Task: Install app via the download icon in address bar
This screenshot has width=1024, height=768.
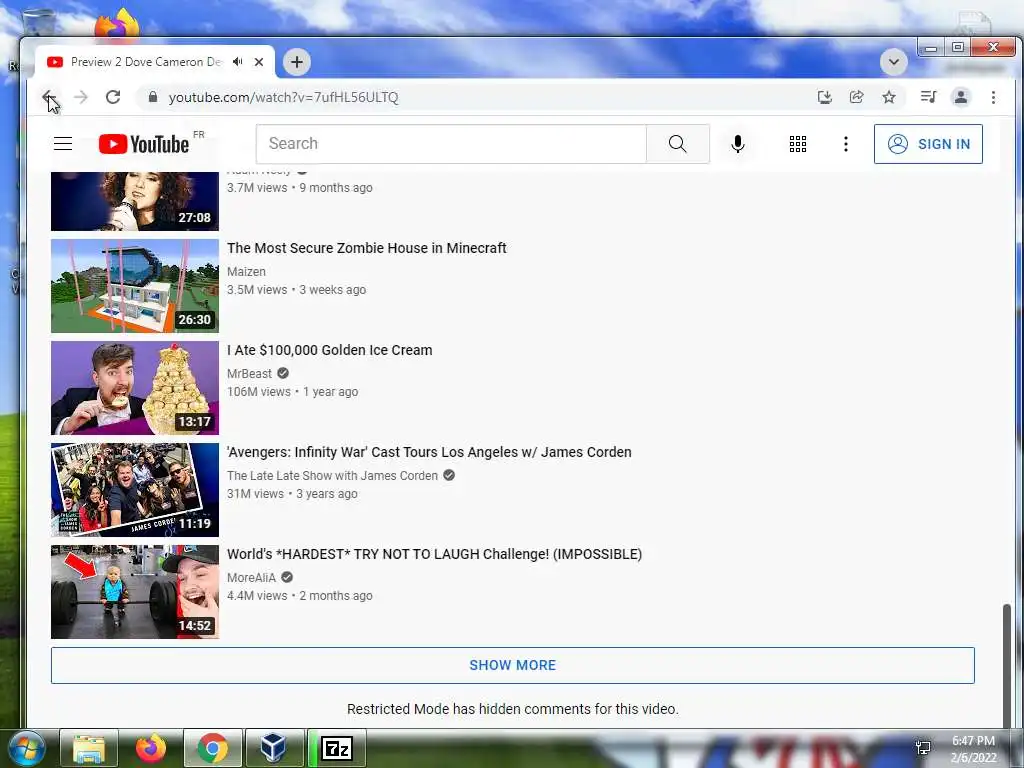Action: (825, 97)
